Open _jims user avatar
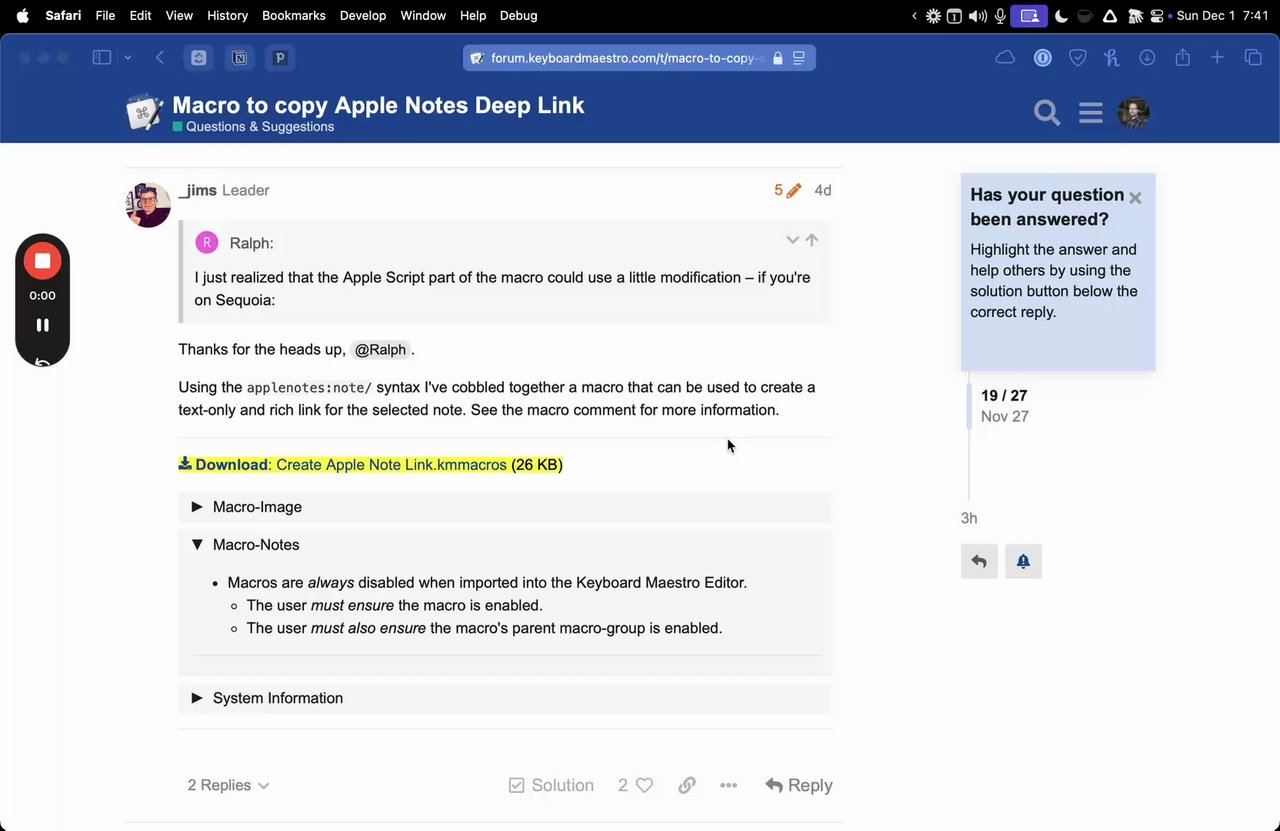 click(148, 205)
